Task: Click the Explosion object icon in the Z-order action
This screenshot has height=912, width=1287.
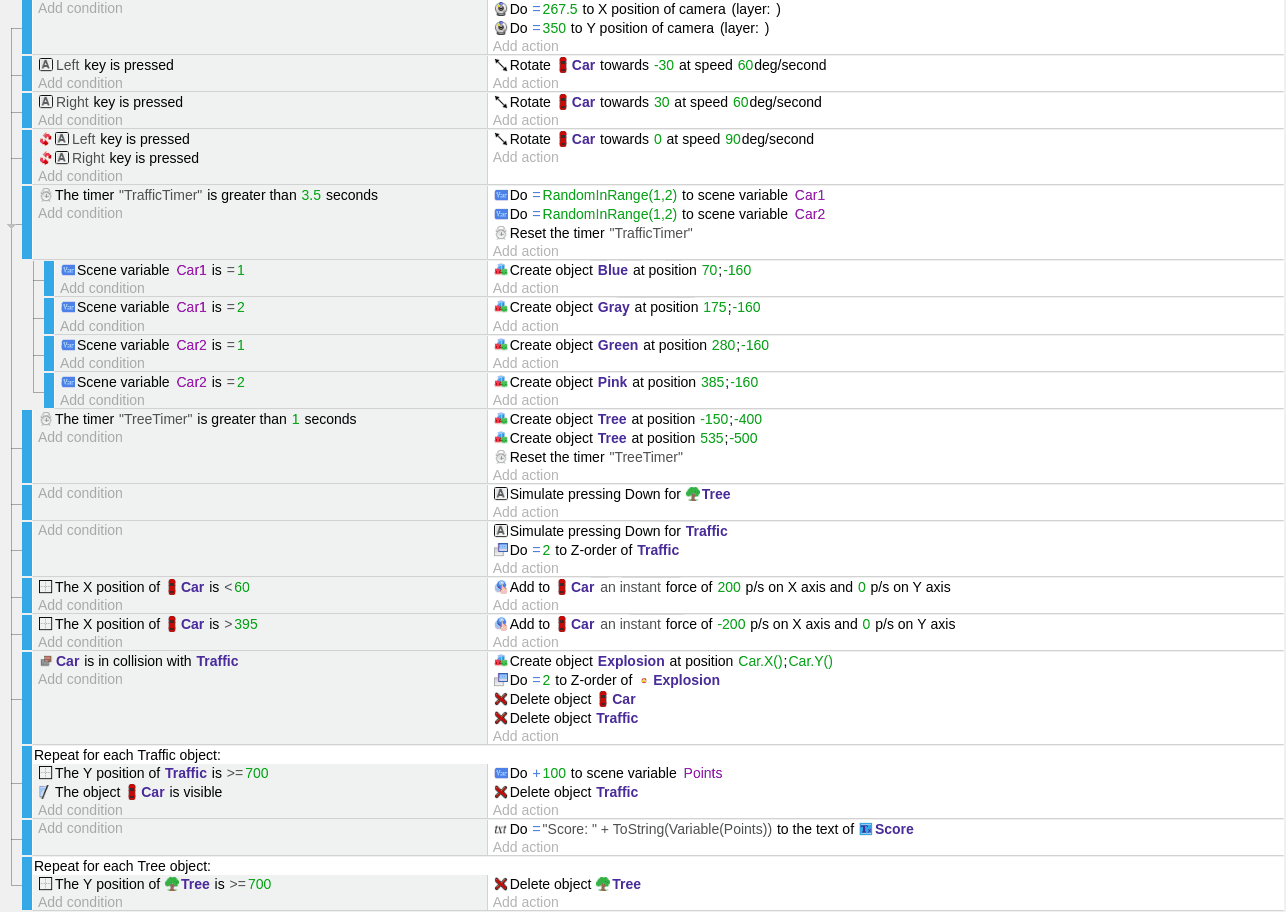Action: [x=644, y=680]
